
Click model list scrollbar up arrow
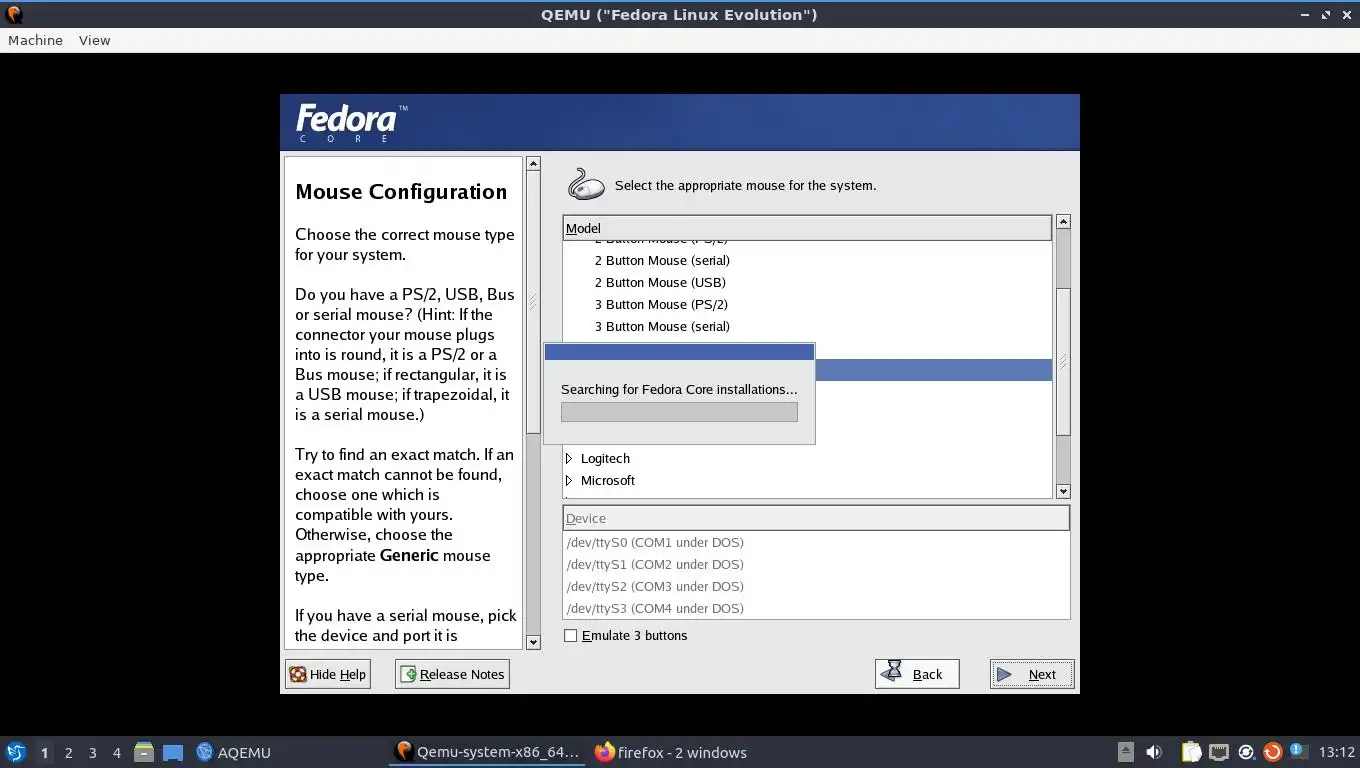[x=1063, y=222]
